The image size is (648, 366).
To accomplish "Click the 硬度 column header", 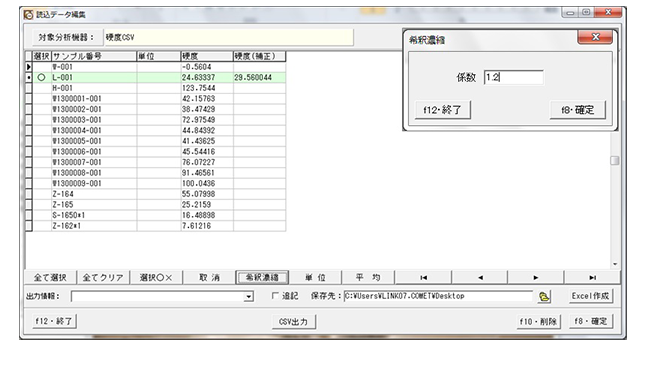I will pyautogui.click(x=207, y=56).
